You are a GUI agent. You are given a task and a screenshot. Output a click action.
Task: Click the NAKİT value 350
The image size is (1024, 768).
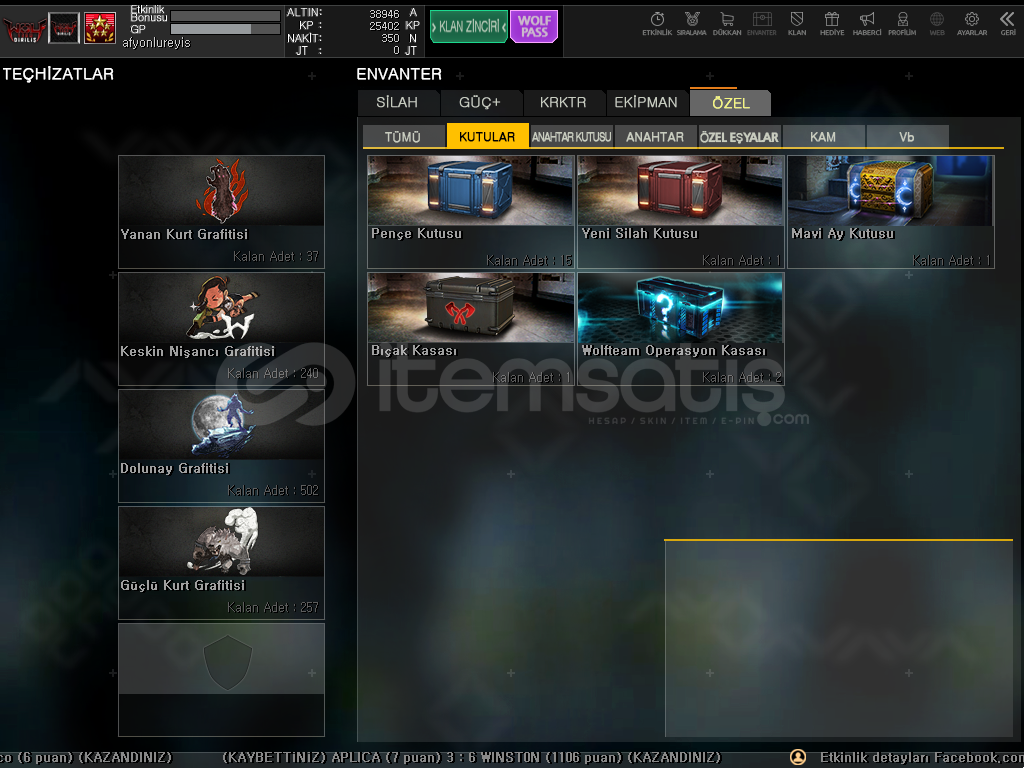click(x=391, y=39)
